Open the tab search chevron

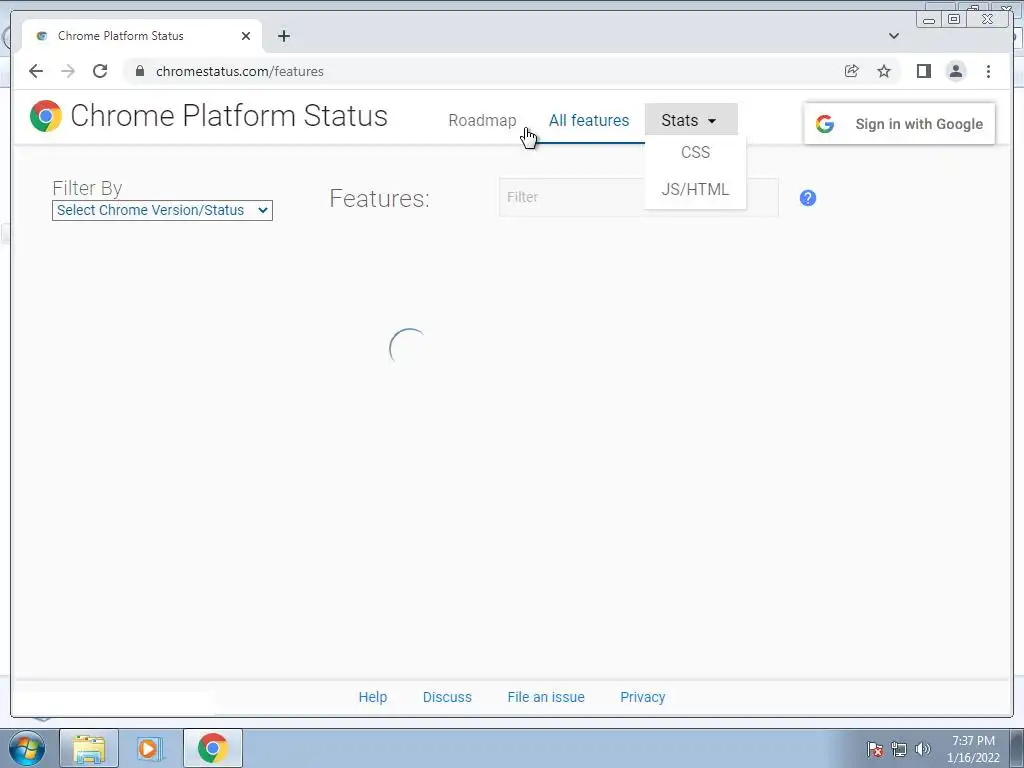tap(894, 36)
